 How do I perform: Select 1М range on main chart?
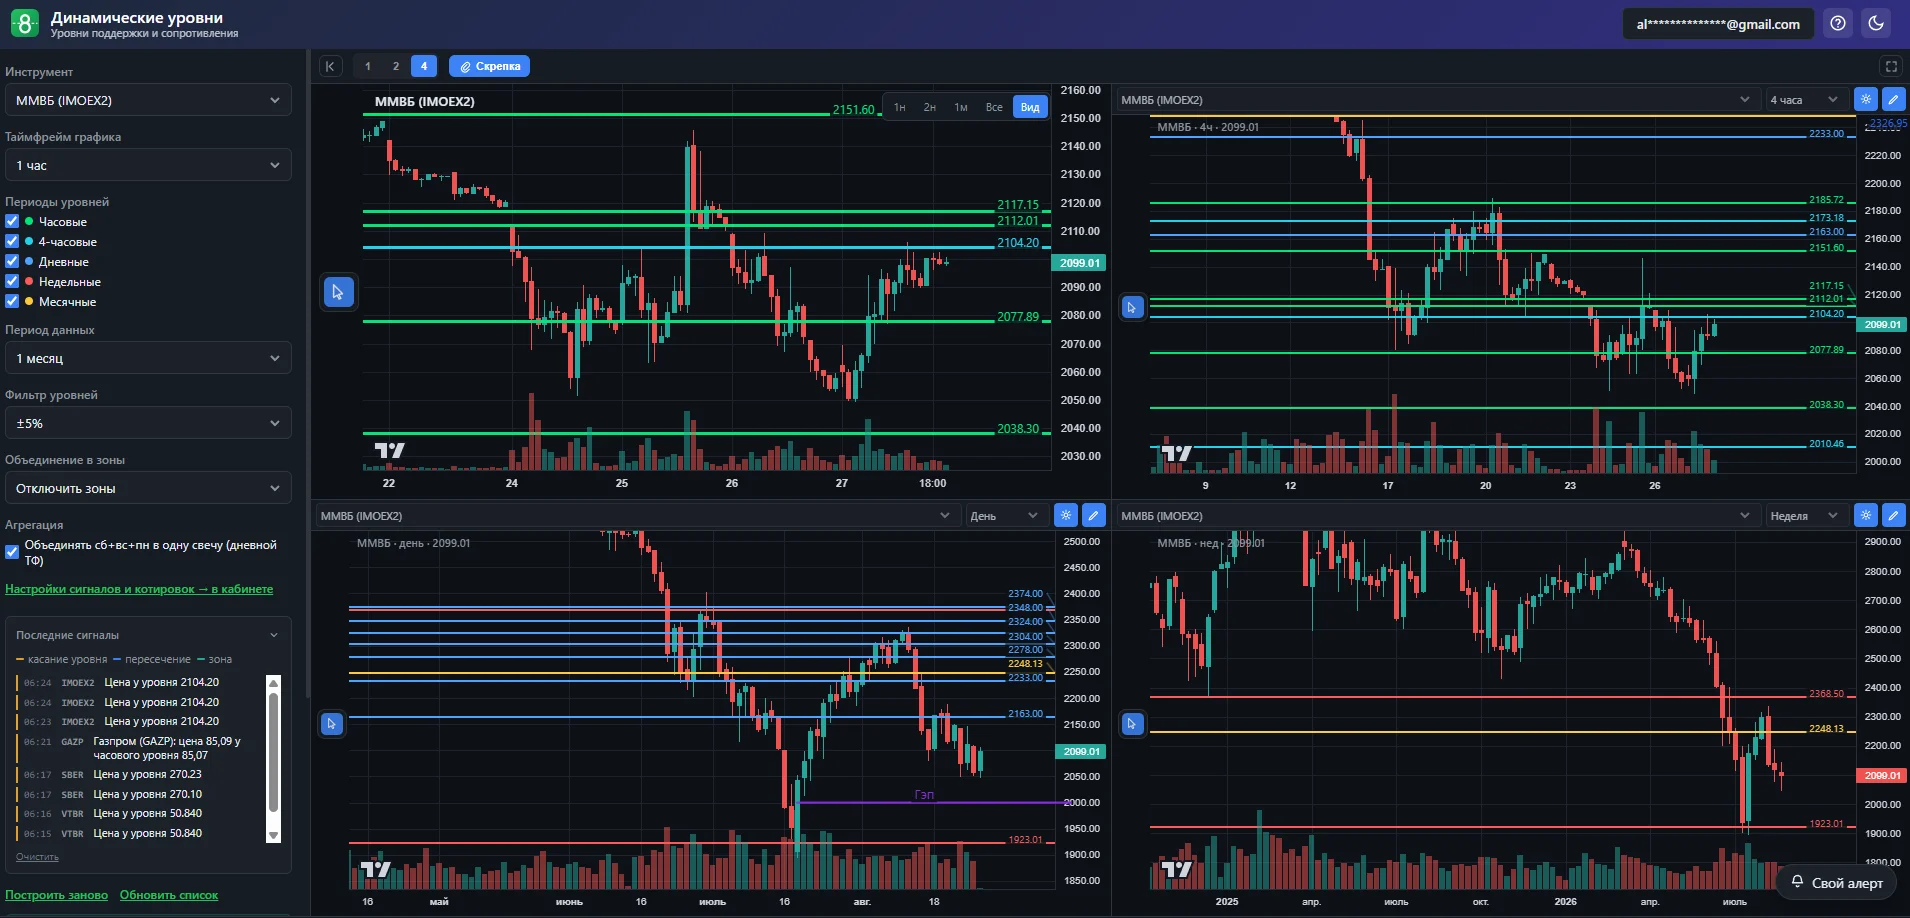tap(961, 107)
